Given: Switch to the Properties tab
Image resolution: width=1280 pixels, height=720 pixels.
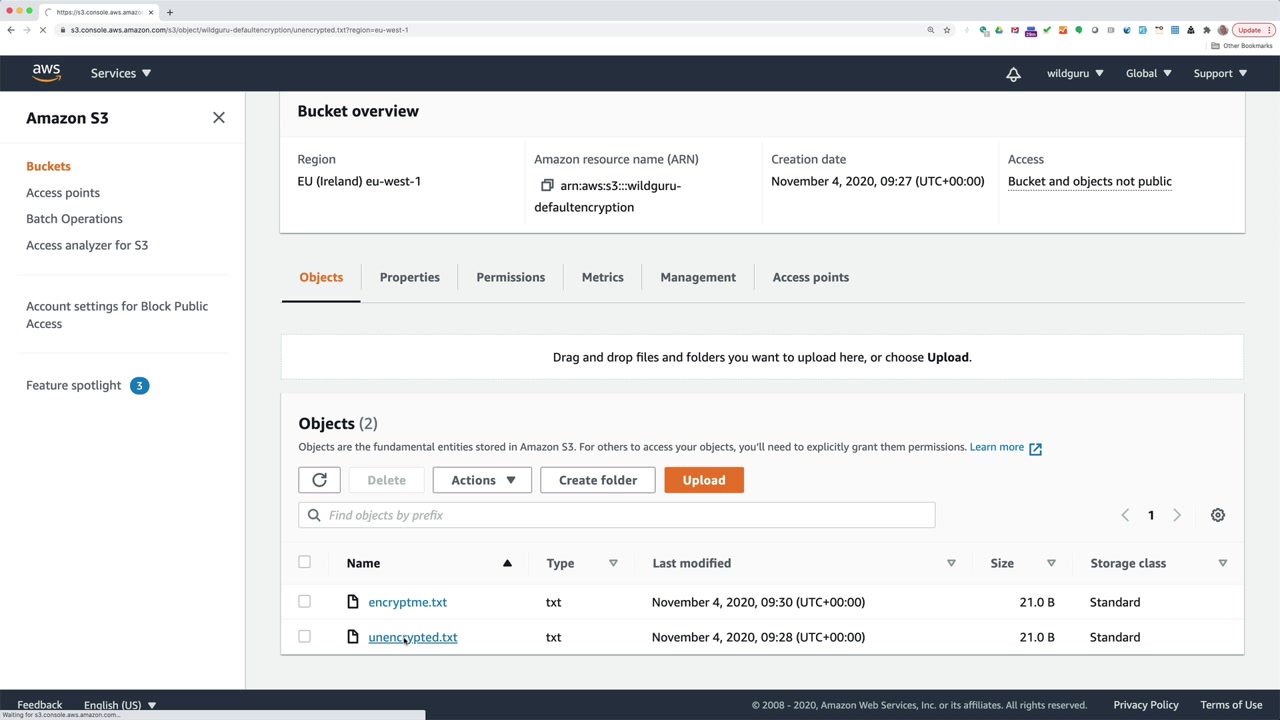Looking at the screenshot, I should tap(409, 277).
